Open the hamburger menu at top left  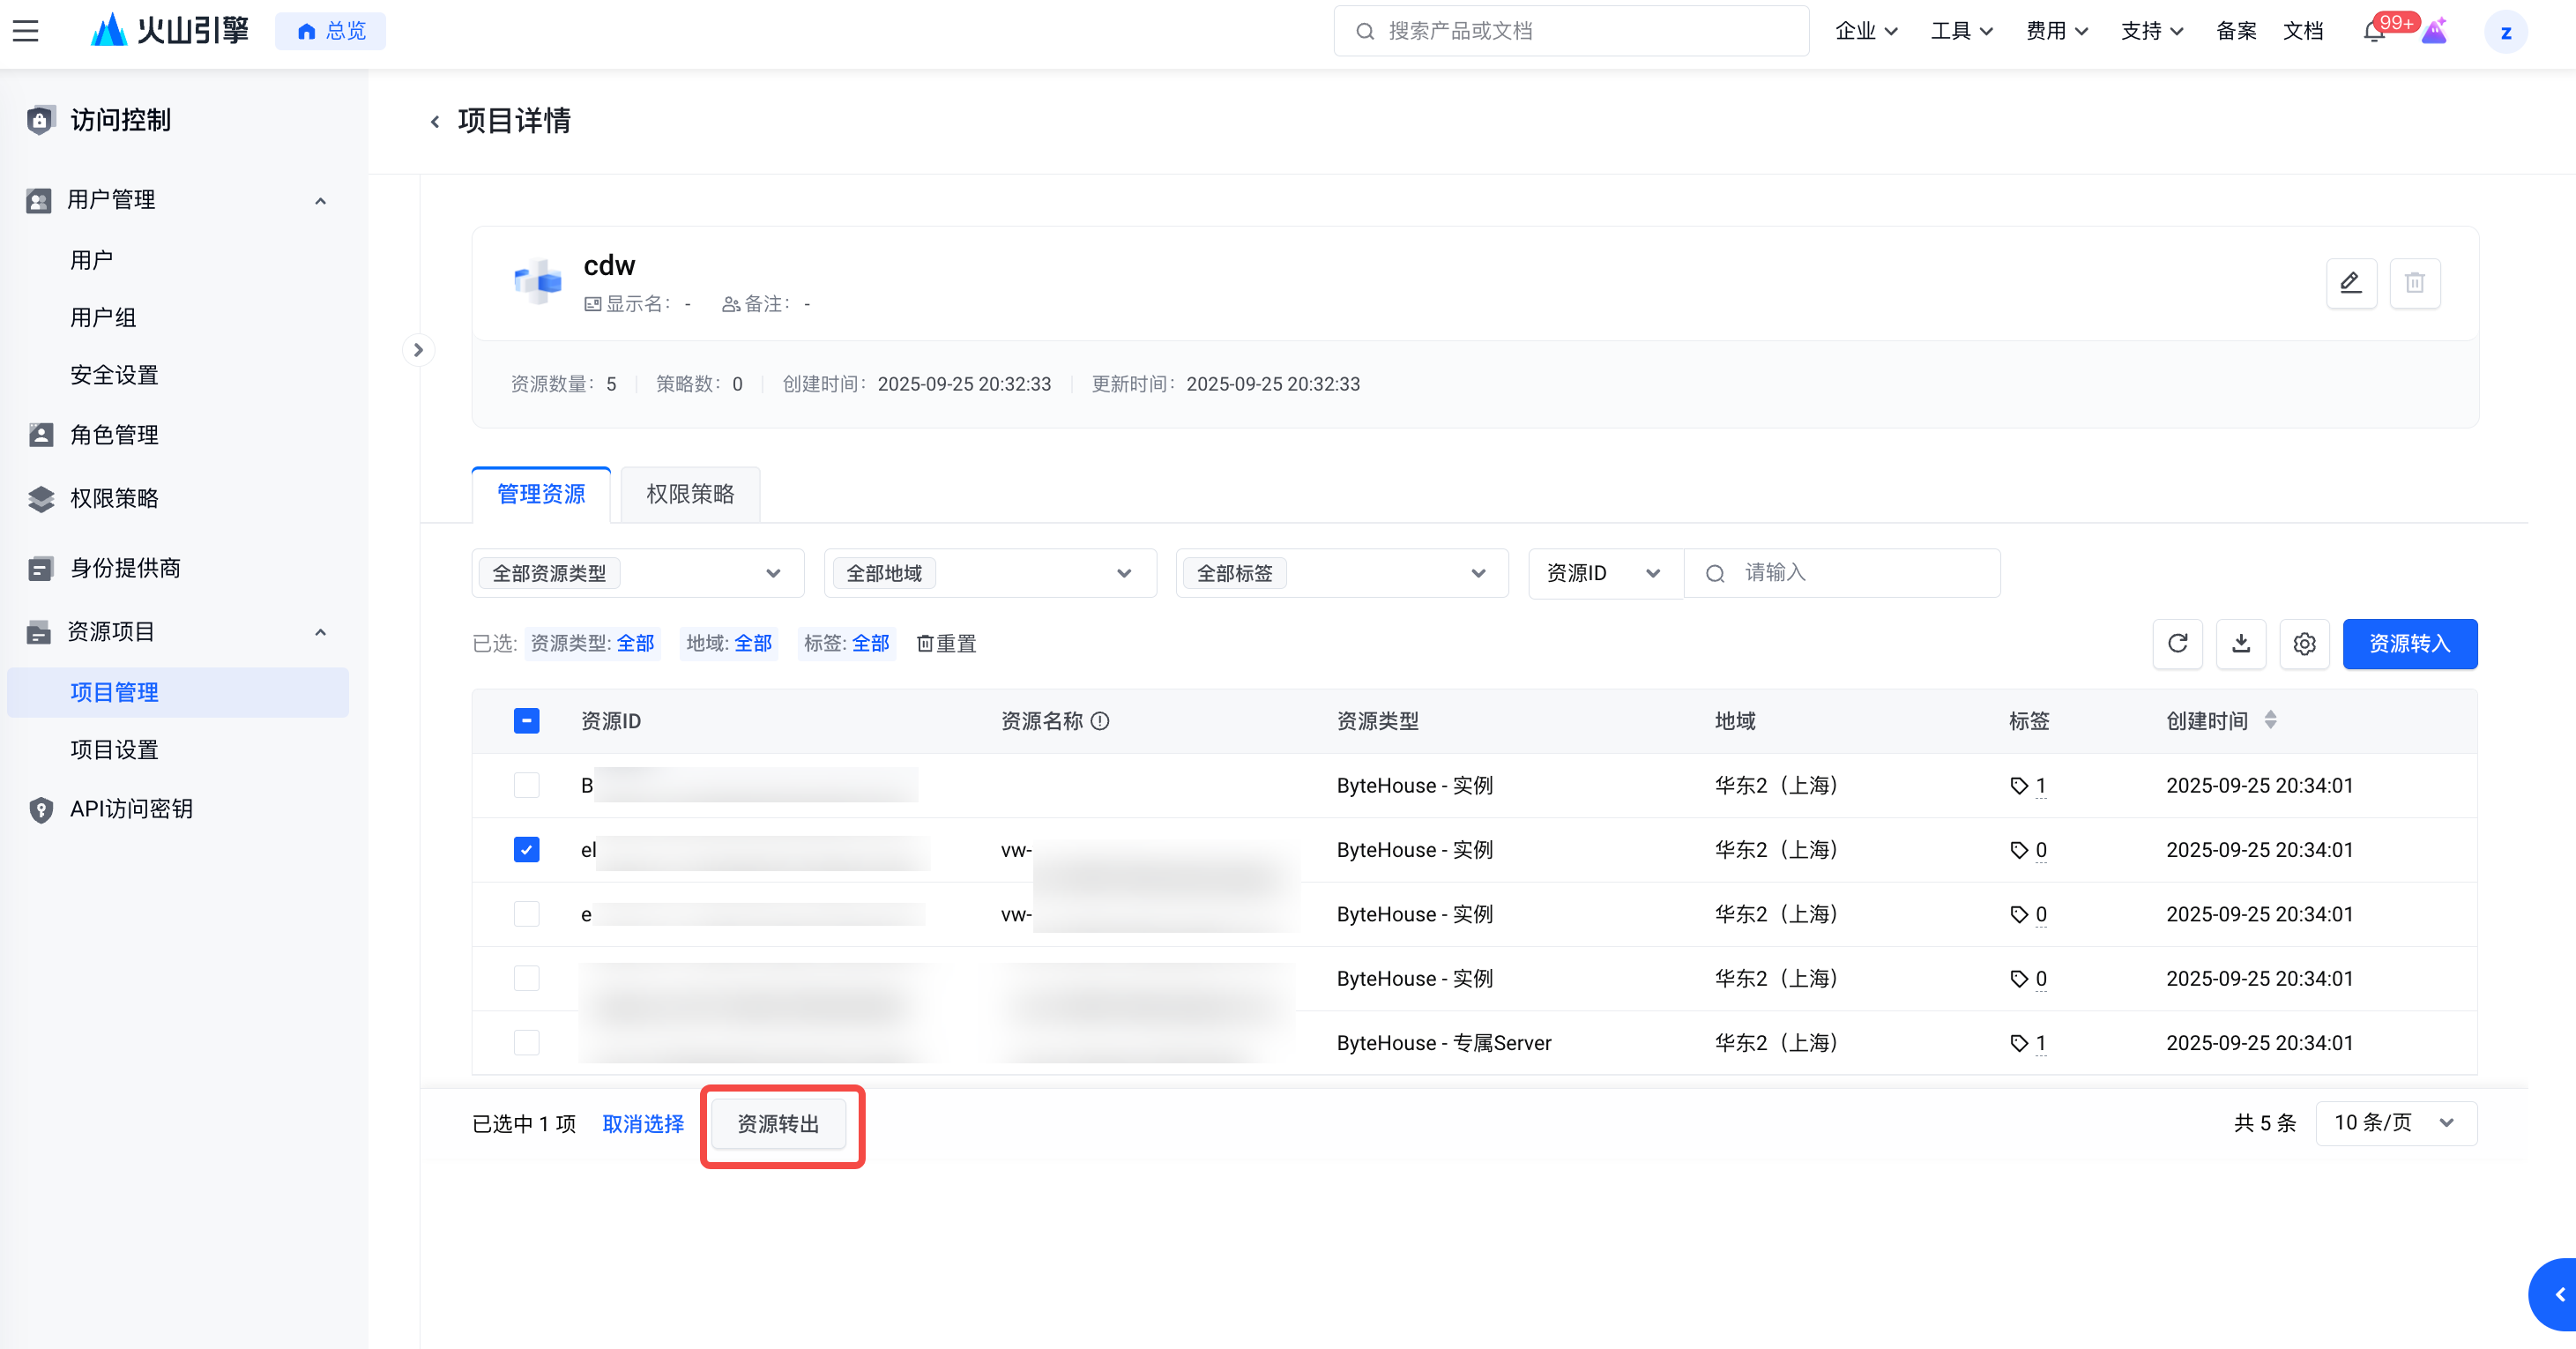pos(26,31)
